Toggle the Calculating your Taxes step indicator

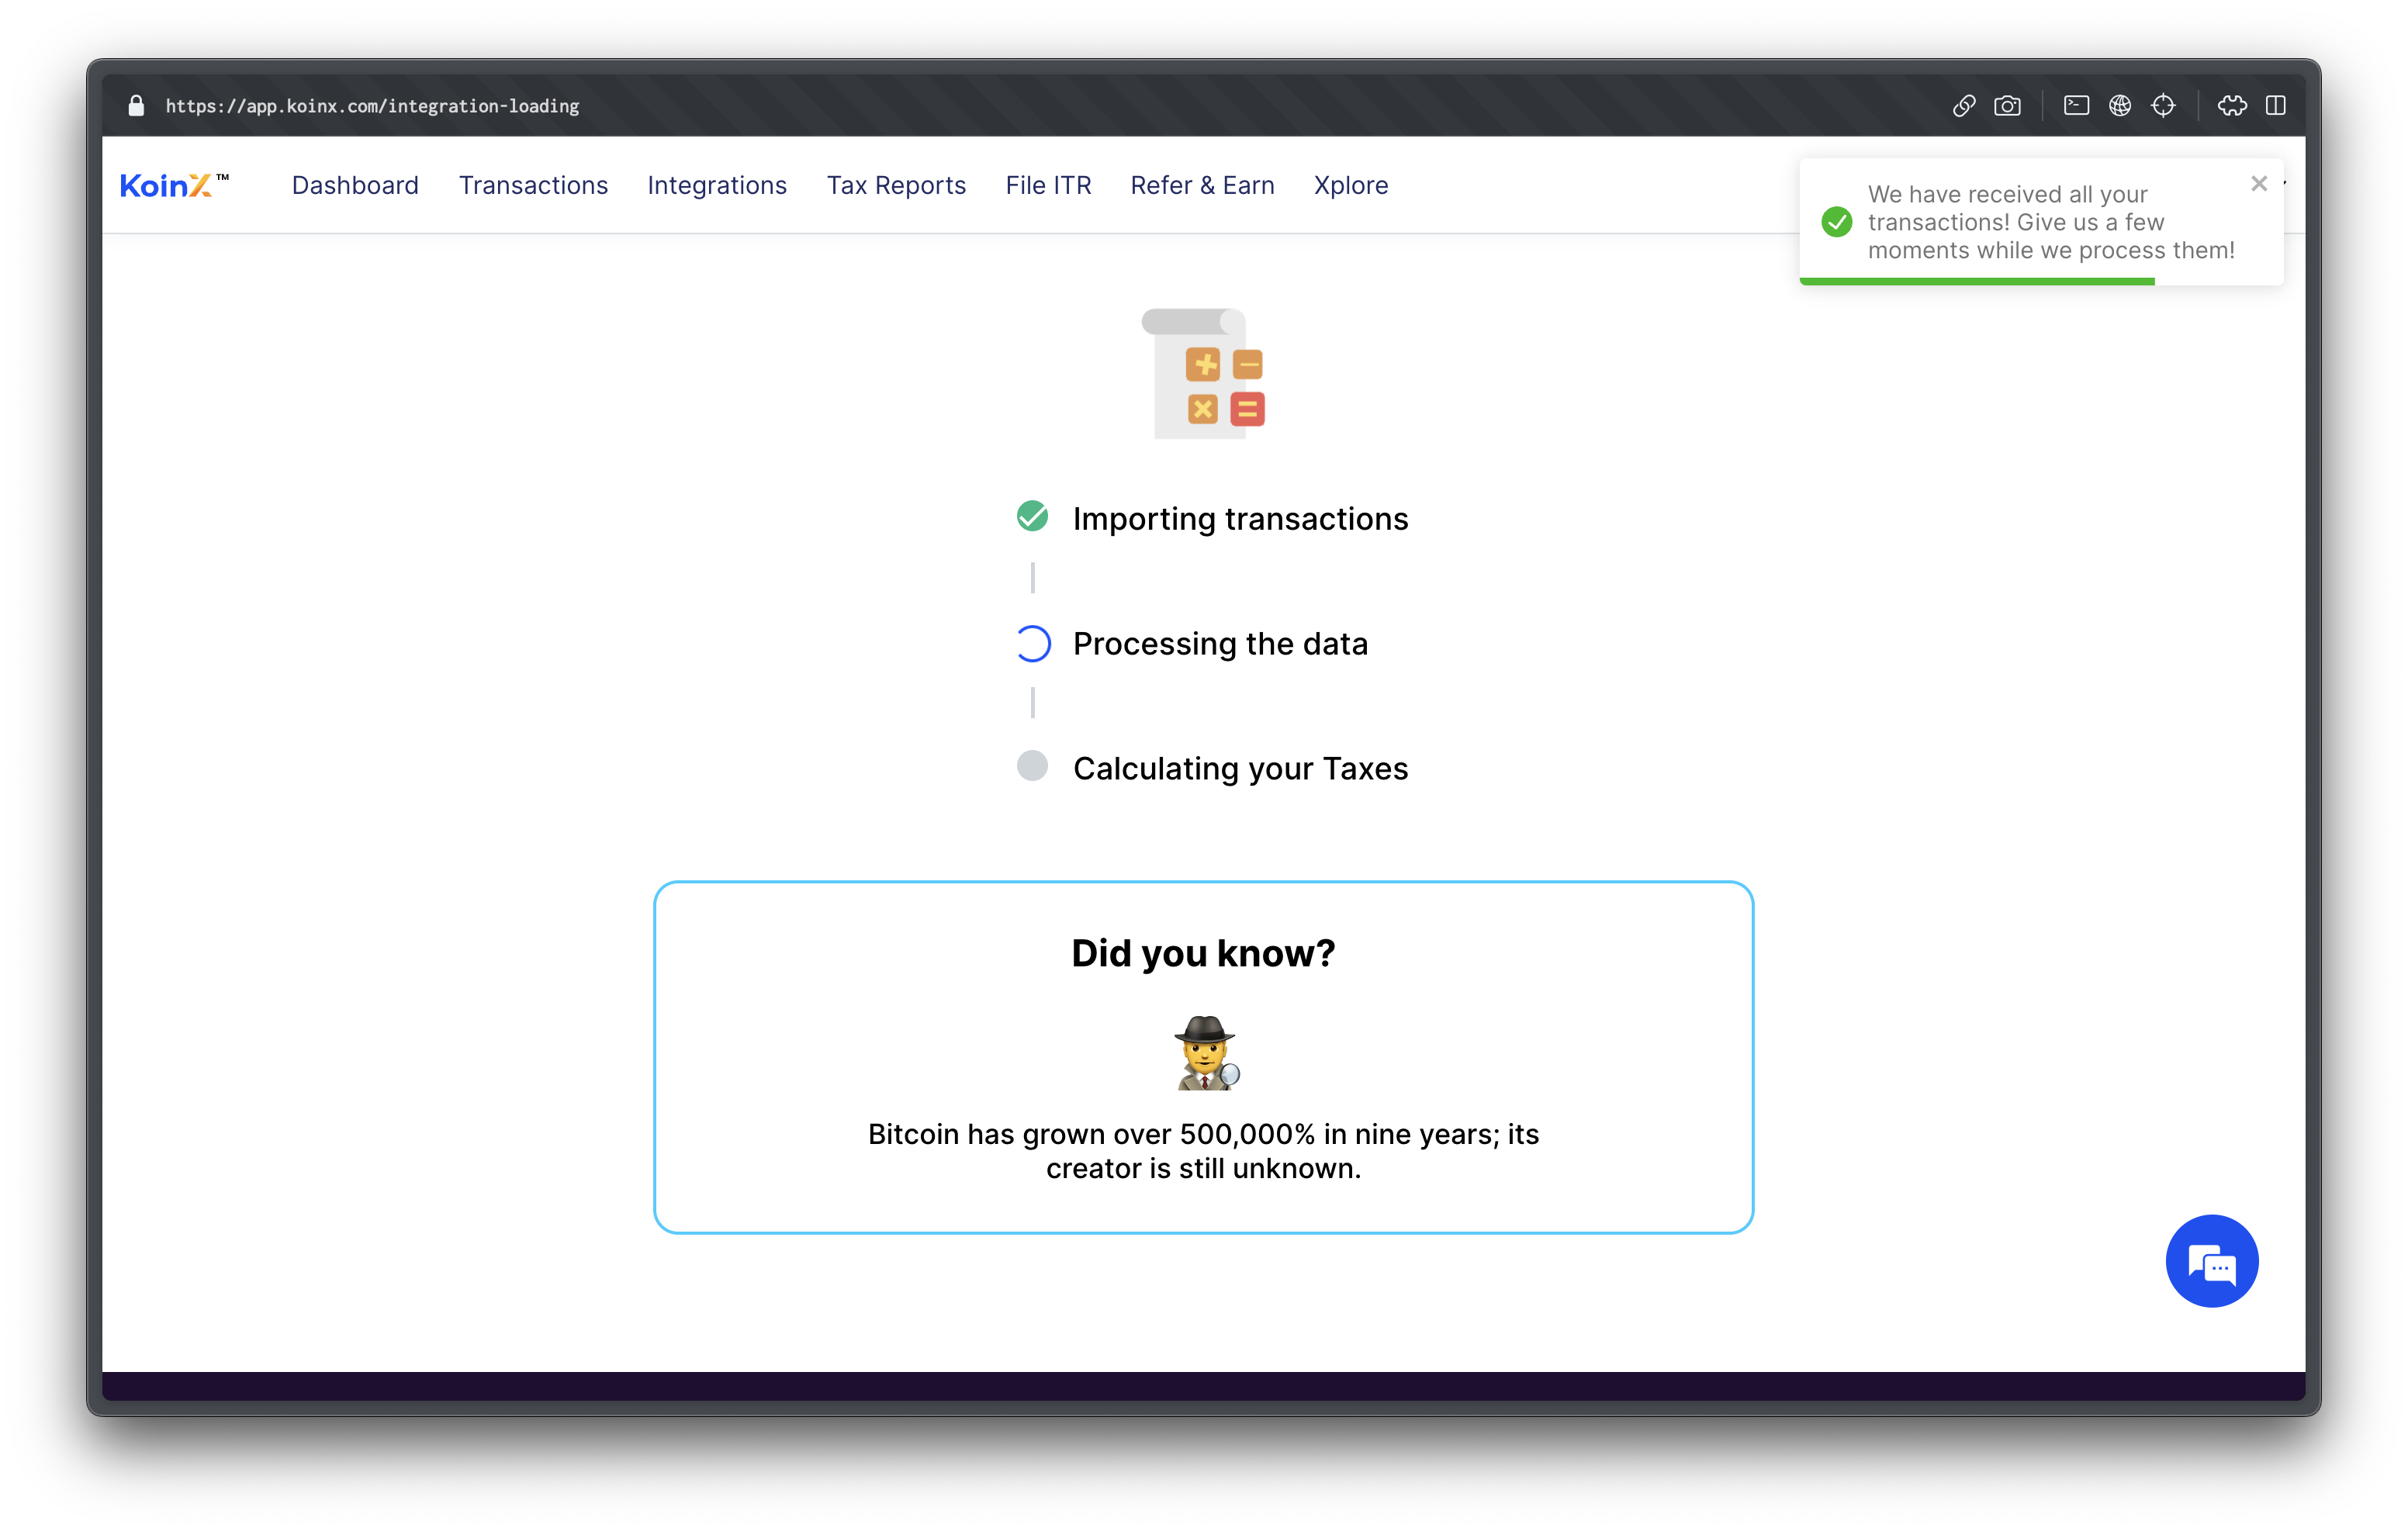[x=1030, y=768]
